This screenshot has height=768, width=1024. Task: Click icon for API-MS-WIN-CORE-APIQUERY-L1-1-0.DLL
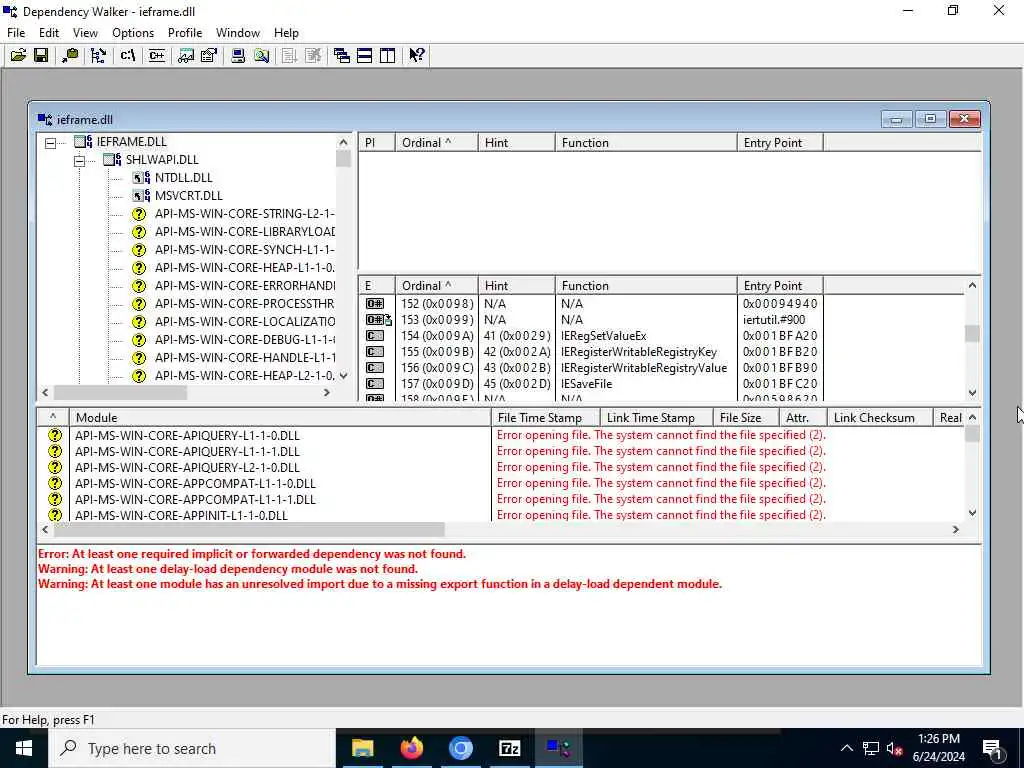tap(55, 436)
